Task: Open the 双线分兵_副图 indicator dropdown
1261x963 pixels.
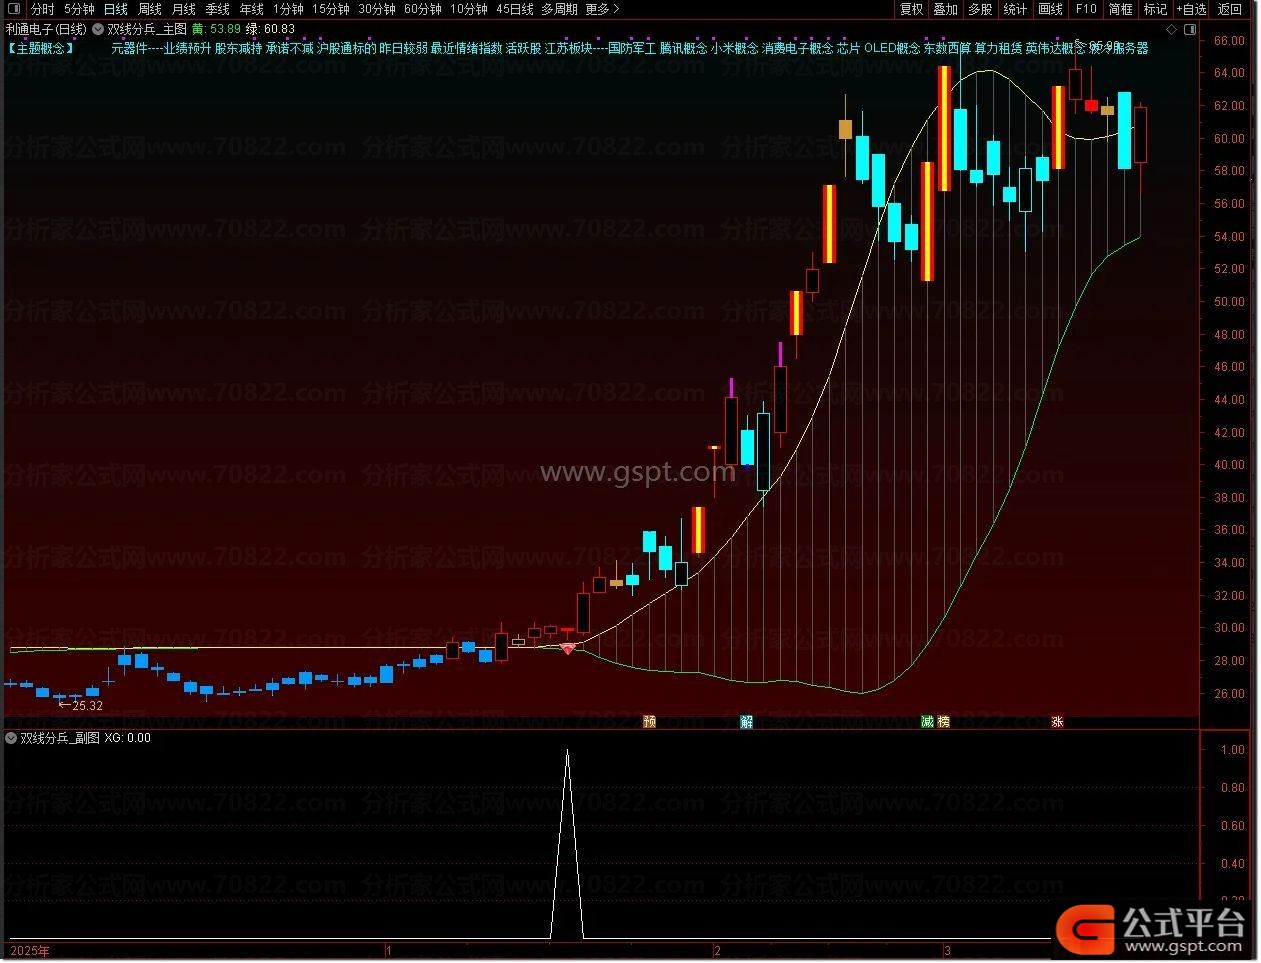Action: point(11,738)
